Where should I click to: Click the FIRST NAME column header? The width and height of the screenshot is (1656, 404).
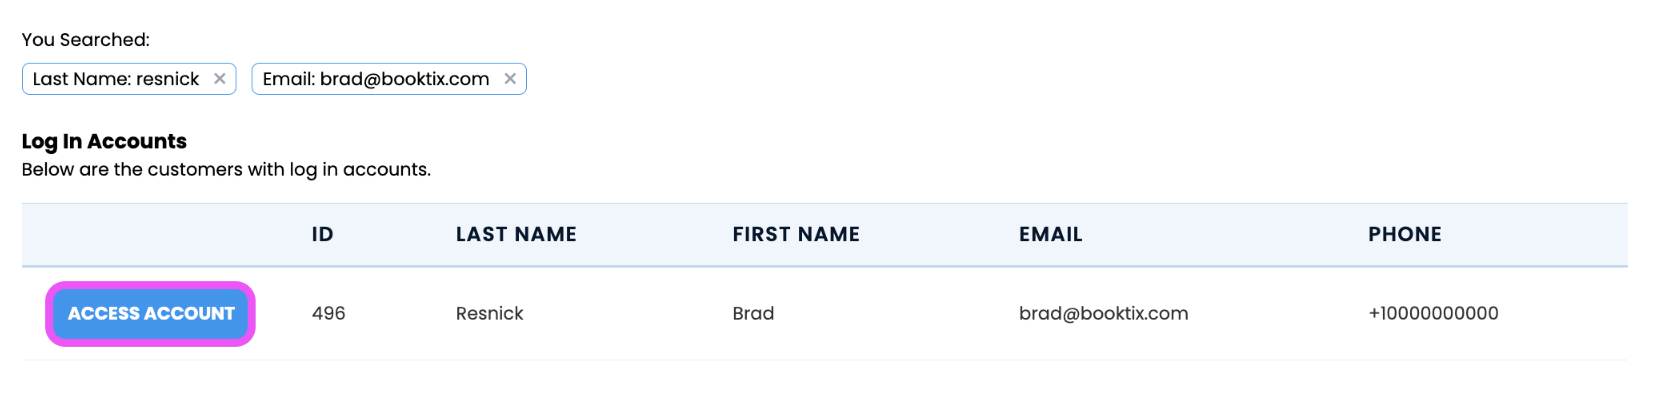[796, 235]
